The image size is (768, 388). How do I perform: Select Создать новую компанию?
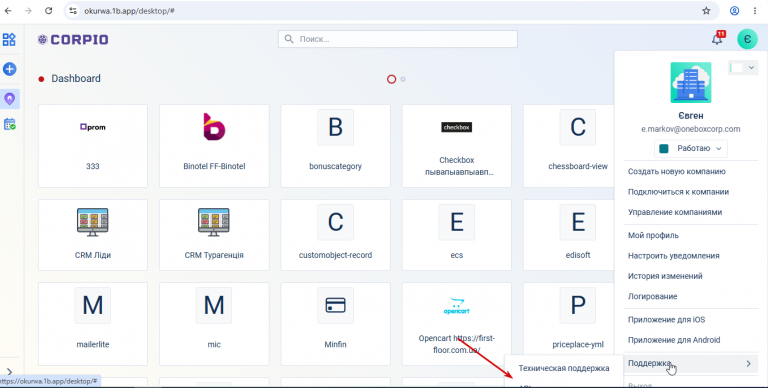[676, 171]
